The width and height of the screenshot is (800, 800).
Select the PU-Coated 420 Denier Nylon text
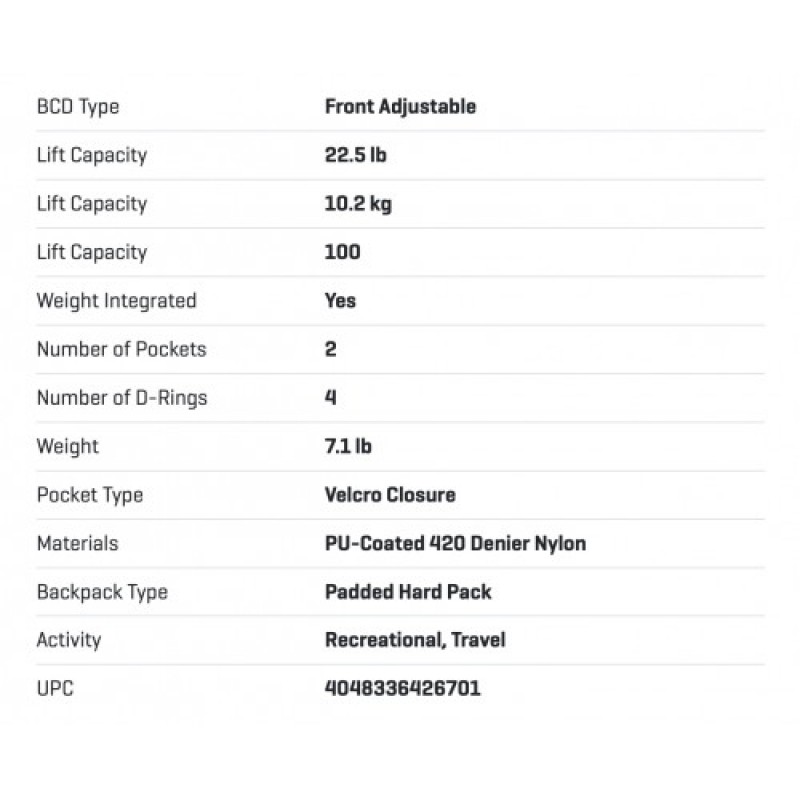pos(455,543)
